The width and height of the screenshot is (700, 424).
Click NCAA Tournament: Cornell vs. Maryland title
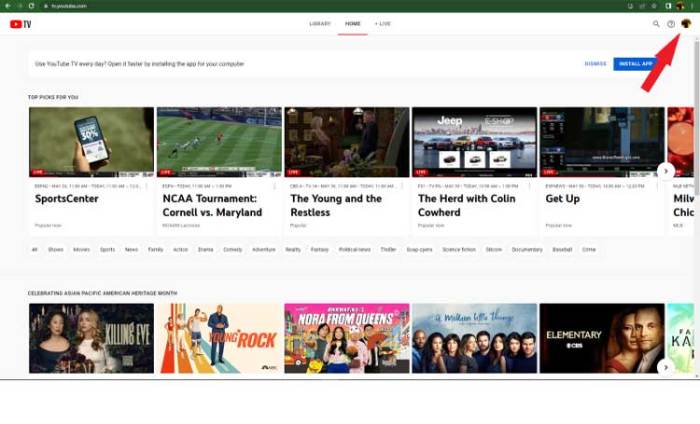[212, 205]
